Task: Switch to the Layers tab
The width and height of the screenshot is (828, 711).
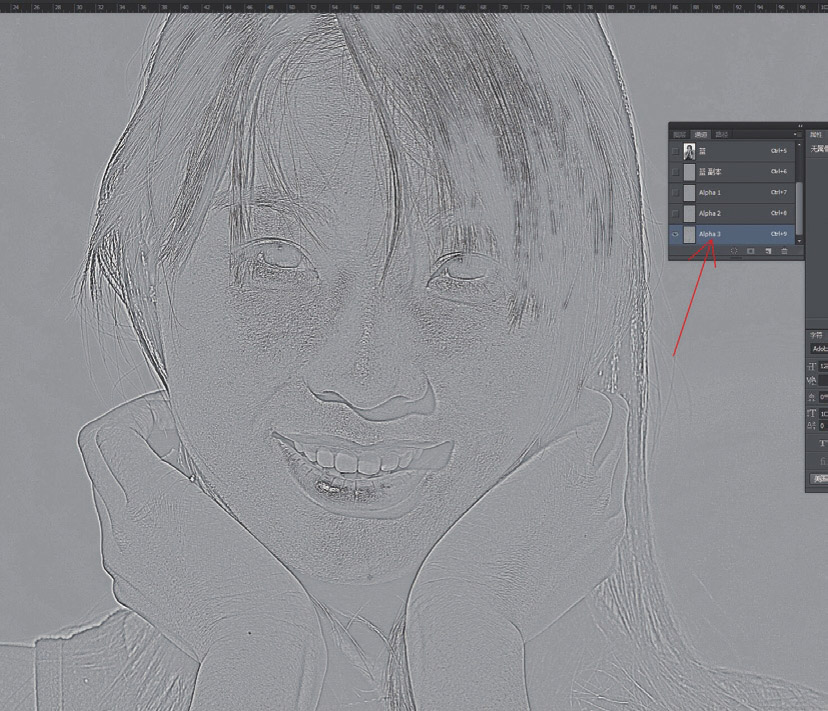Action: tap(679, 134)
